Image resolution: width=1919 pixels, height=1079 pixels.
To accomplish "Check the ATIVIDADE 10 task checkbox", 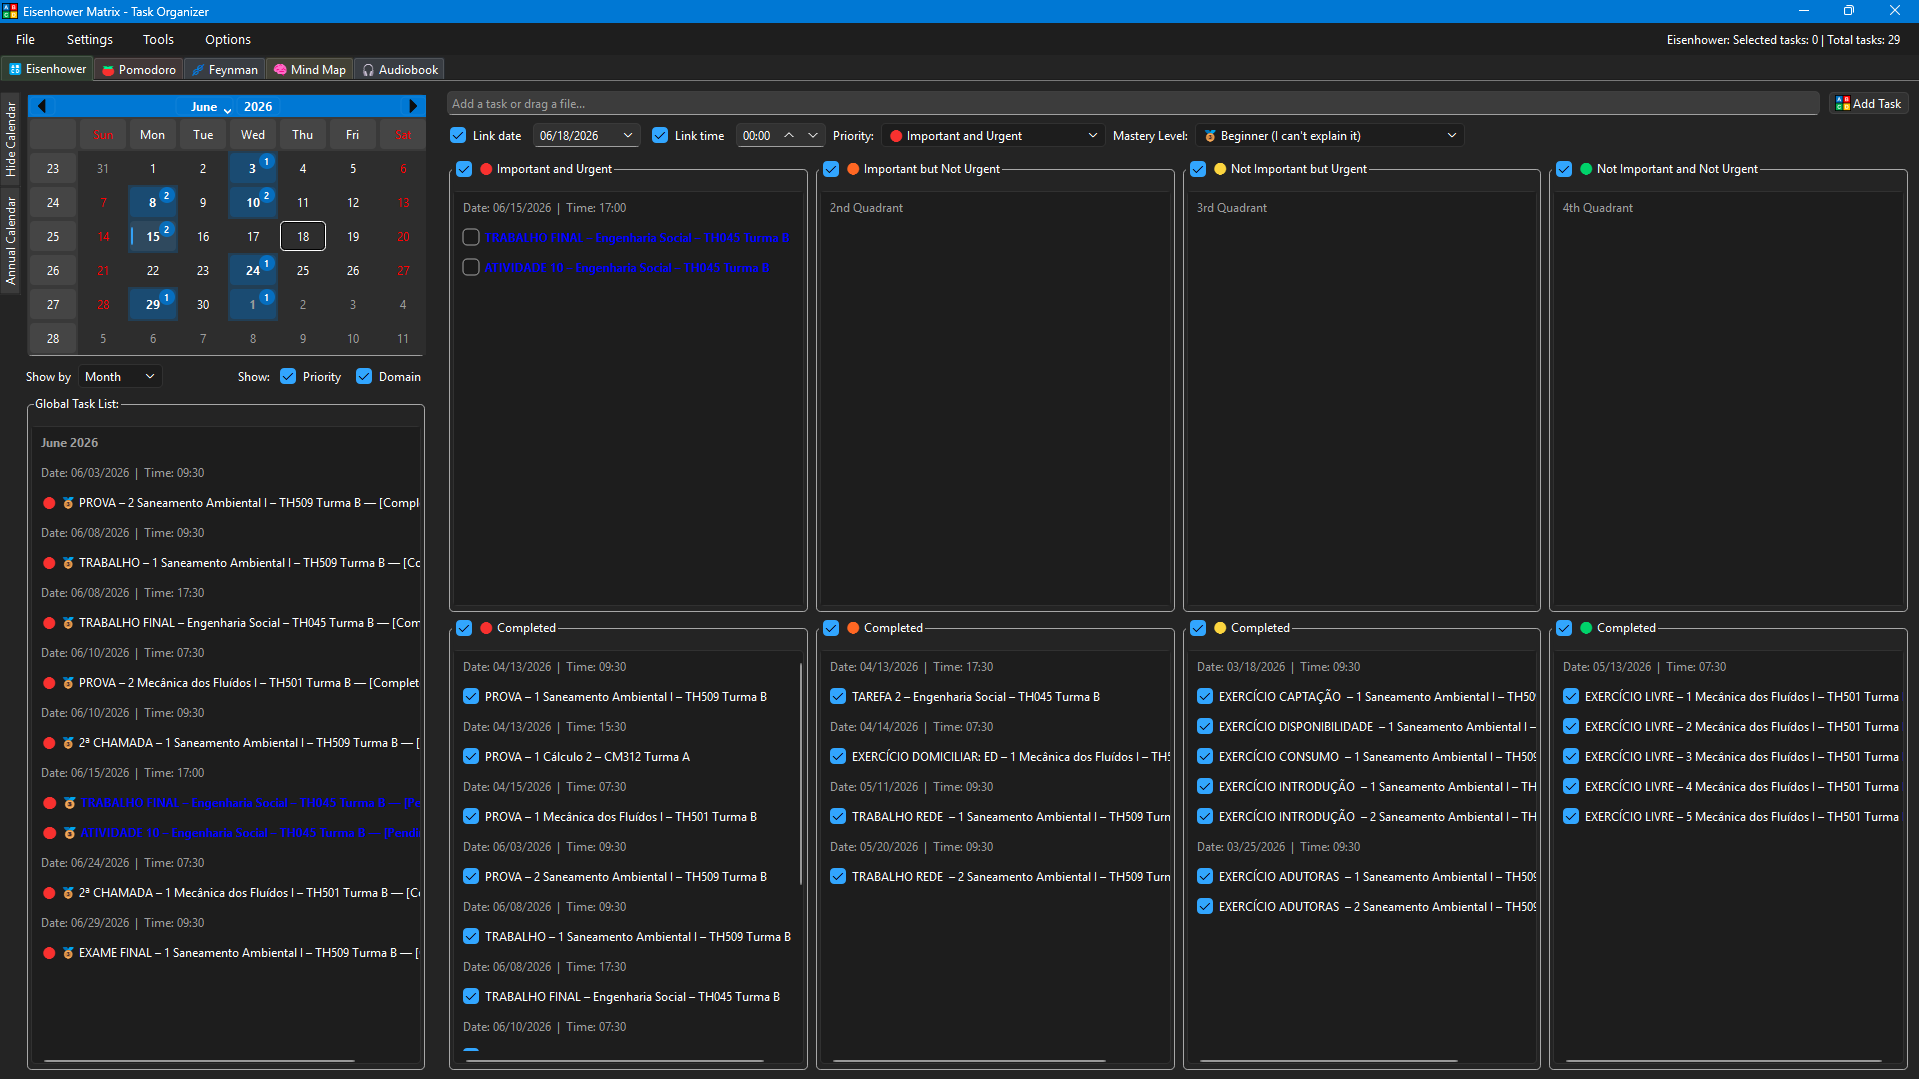I will [x=471, y=267].
